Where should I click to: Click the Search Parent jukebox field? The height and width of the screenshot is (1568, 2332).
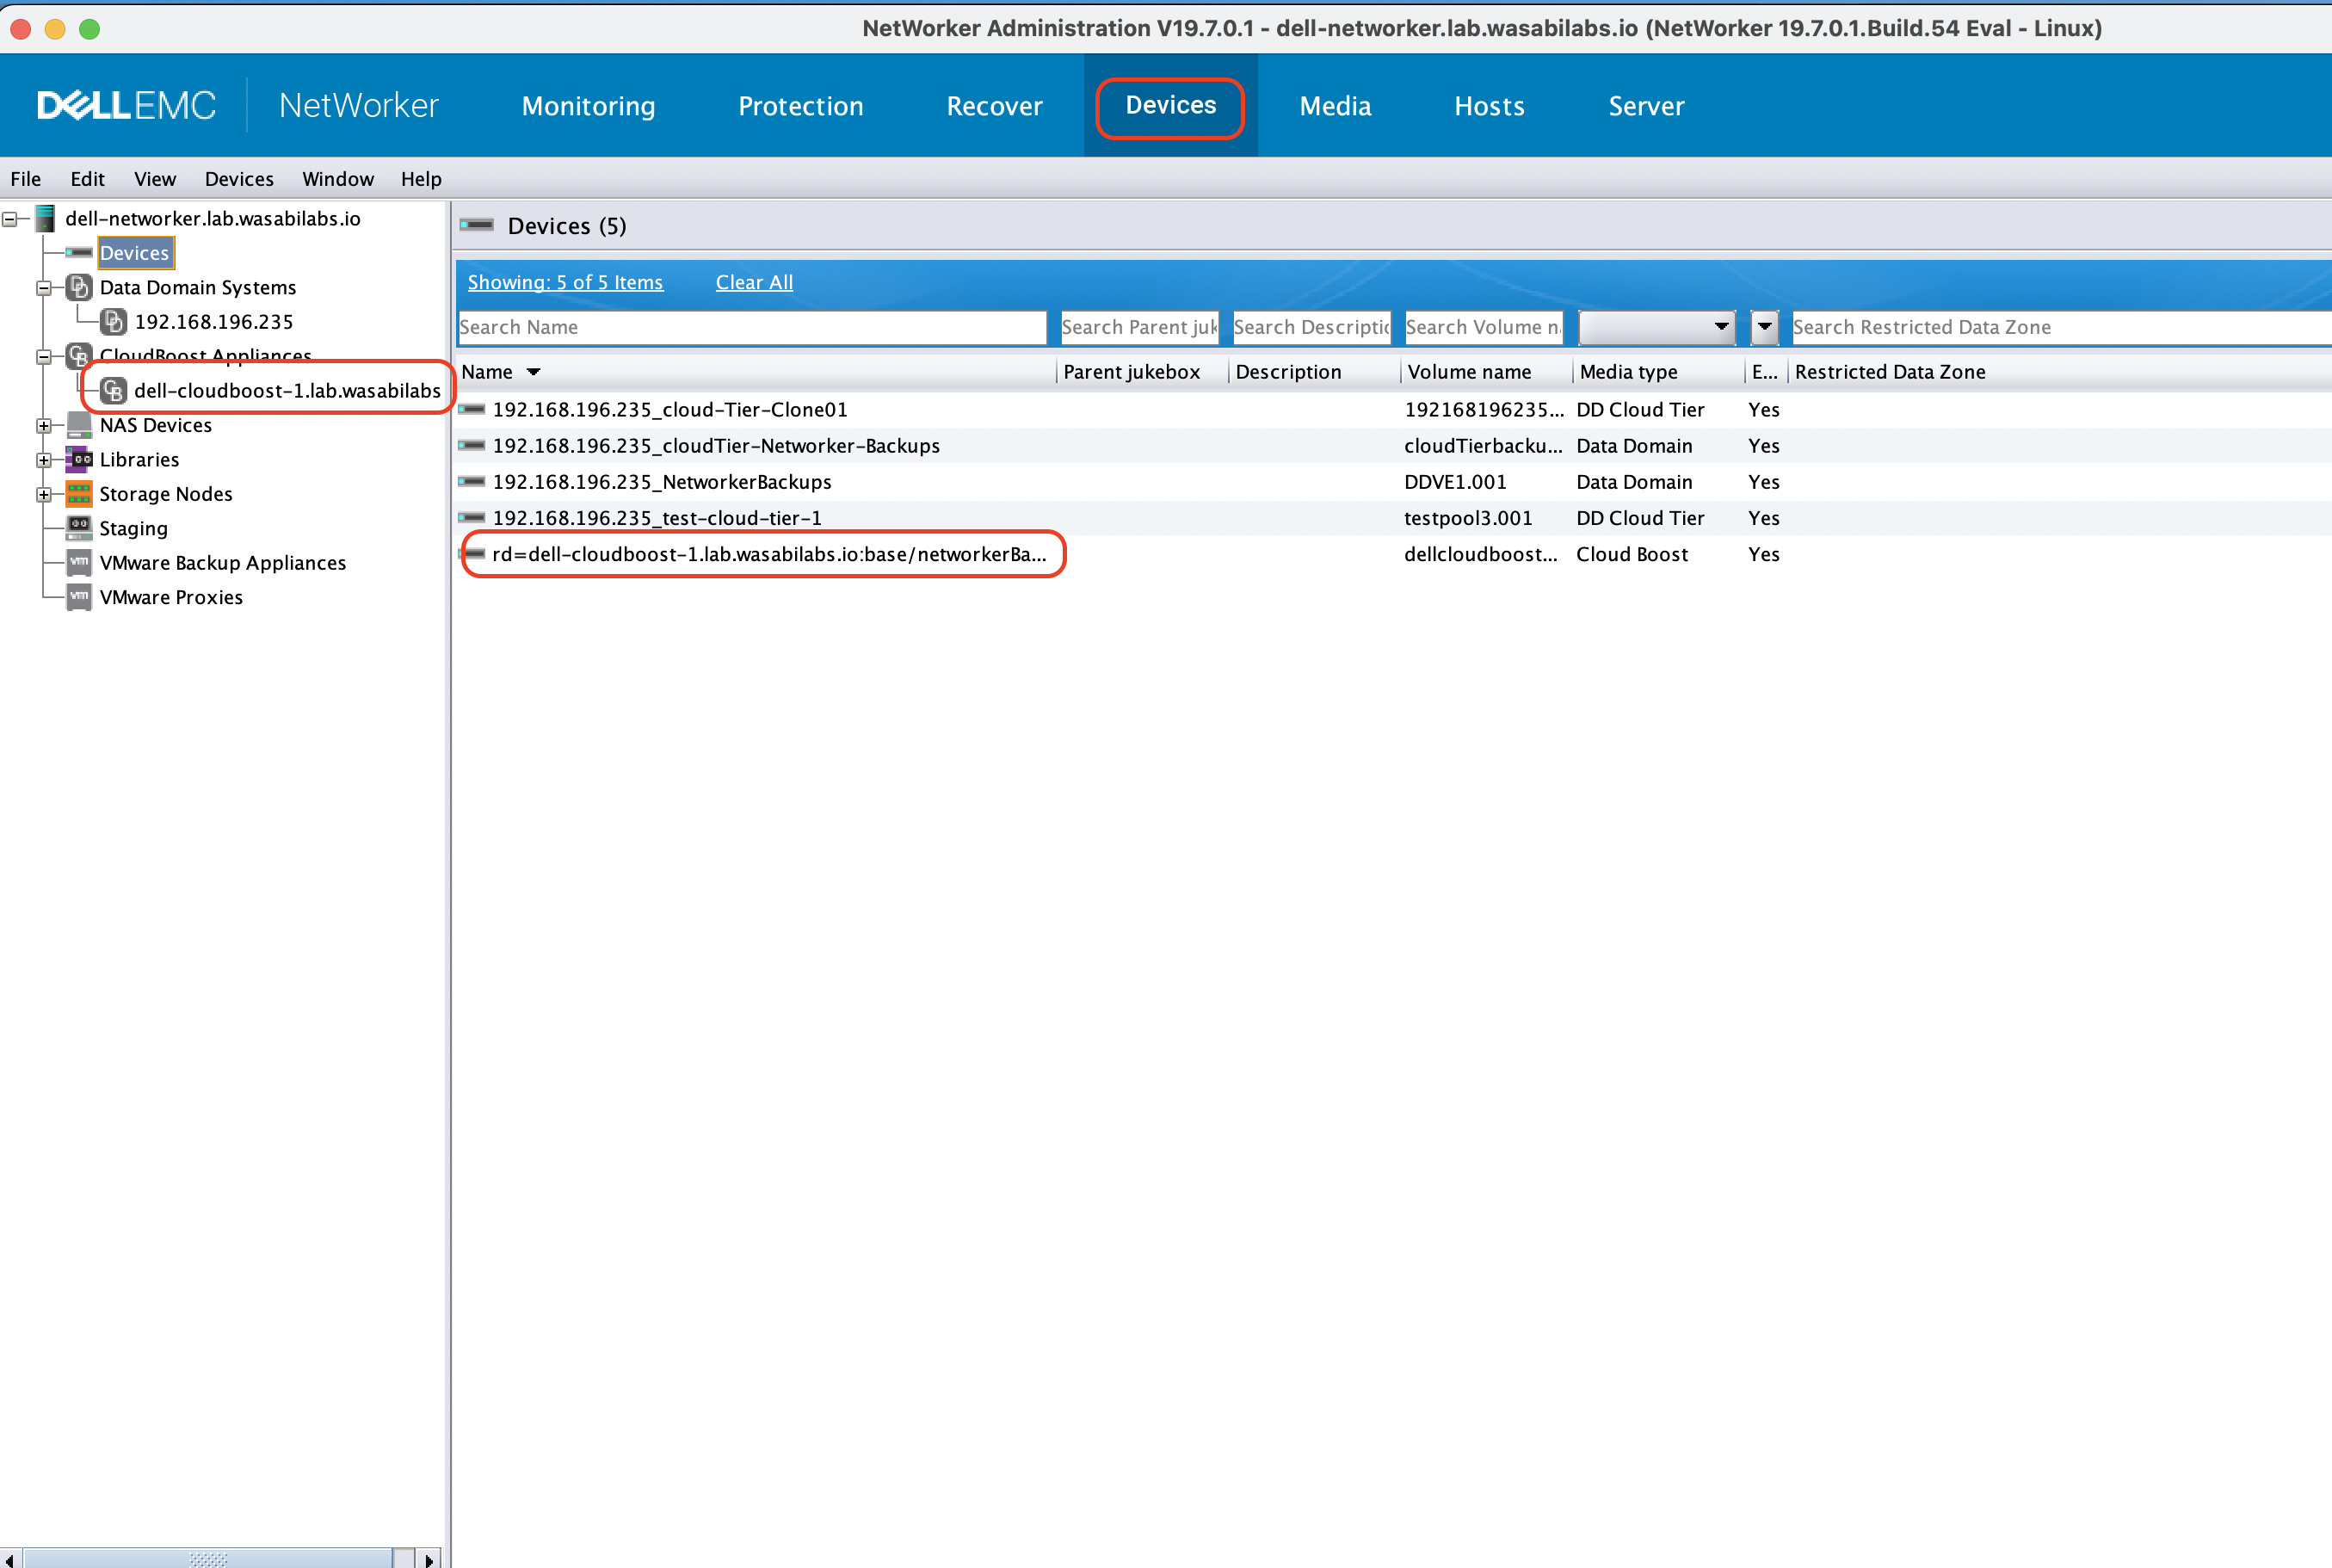[1139, 327]
